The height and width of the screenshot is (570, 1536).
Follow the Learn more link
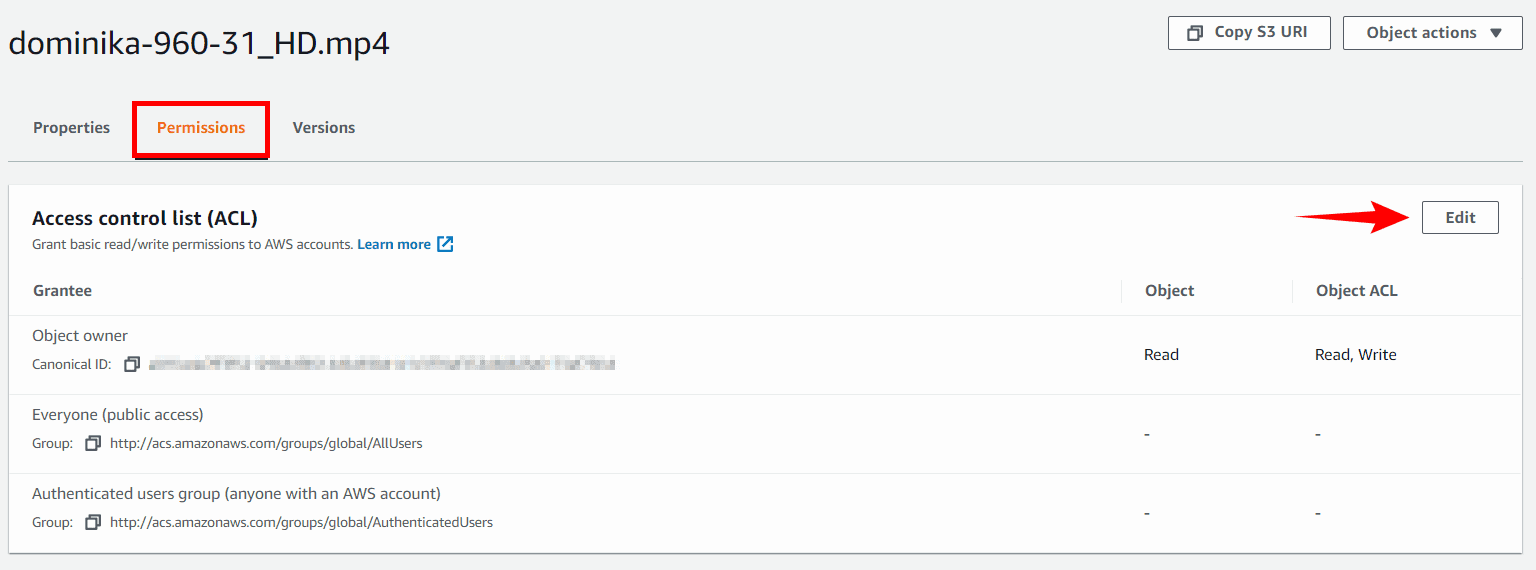coord(394,244)
